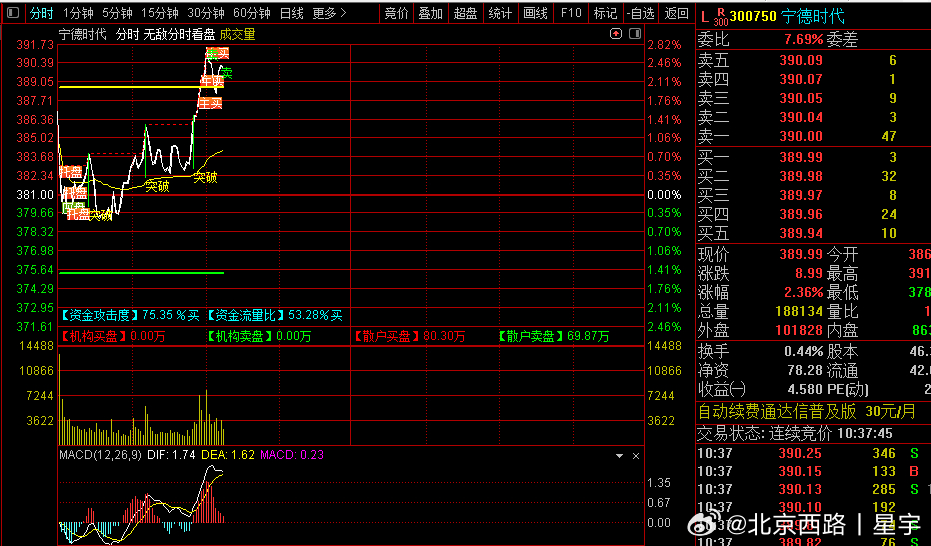The height and width of the screenshot is (546, 931).
Task: Select the 15分钟 period tab
Action: point(160,13)
